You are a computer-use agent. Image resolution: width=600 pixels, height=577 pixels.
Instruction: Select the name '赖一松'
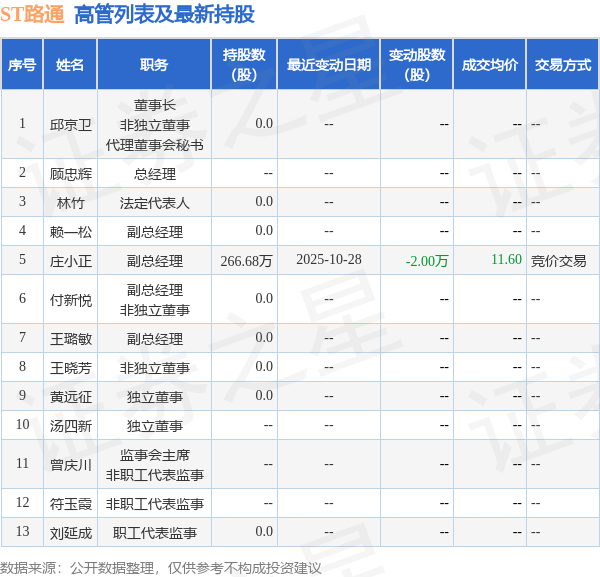(x=71, y=232)
